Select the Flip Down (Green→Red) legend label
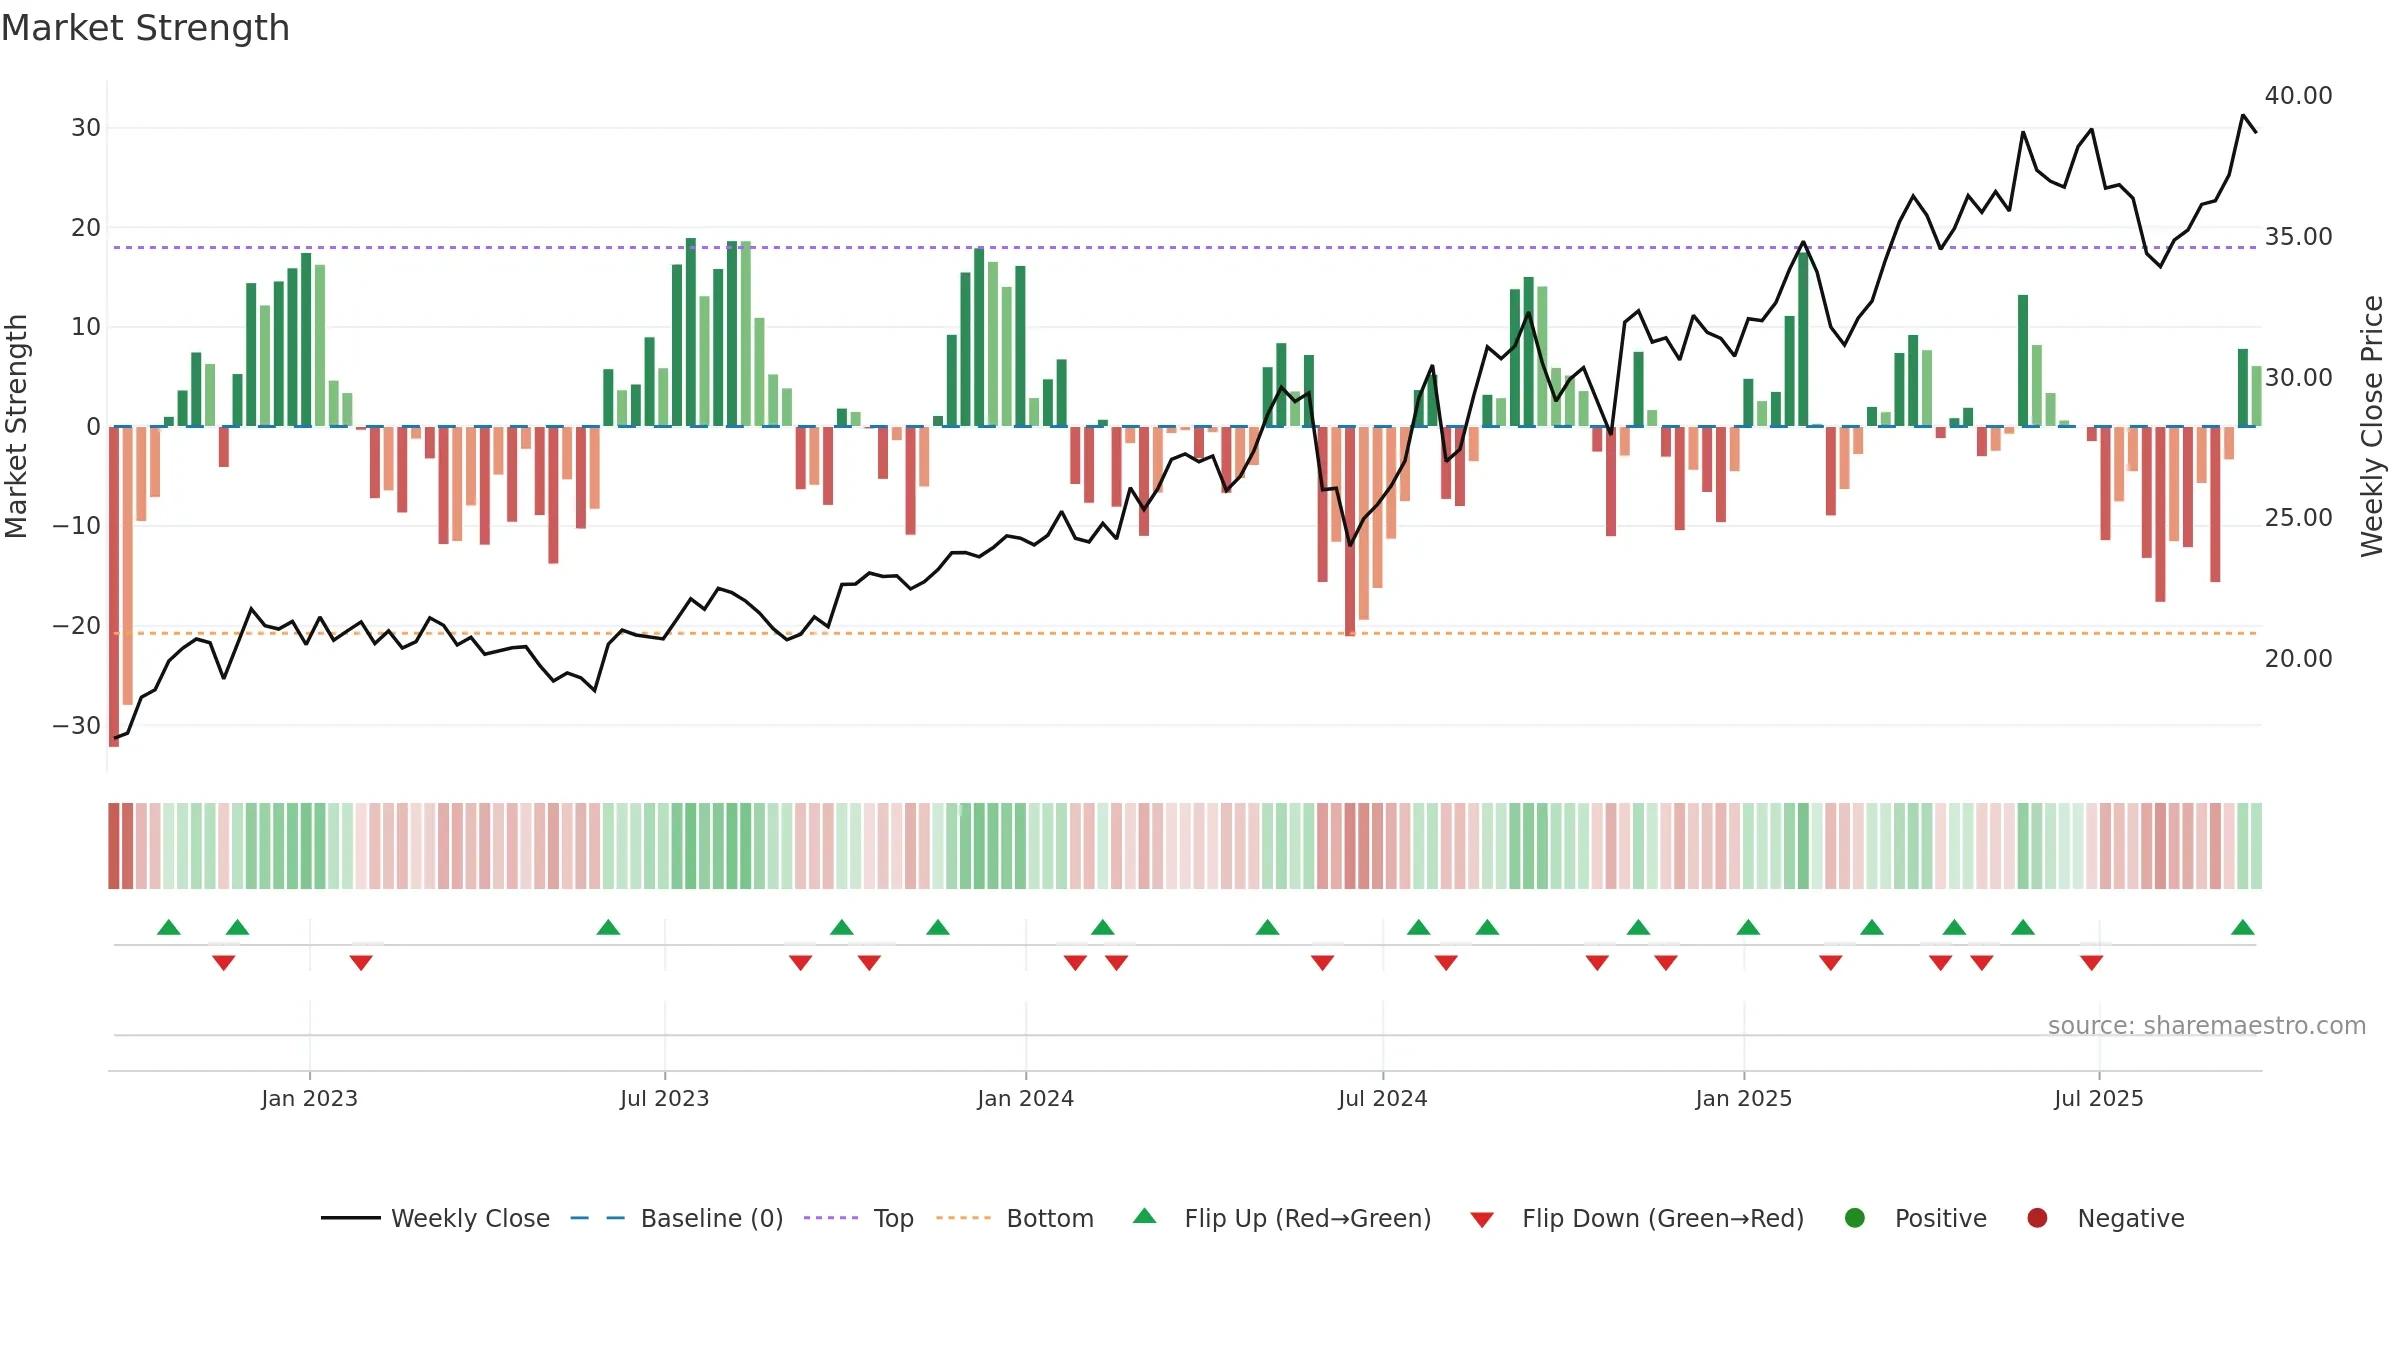The image size is (2400, 1350). (1663, 1218)
